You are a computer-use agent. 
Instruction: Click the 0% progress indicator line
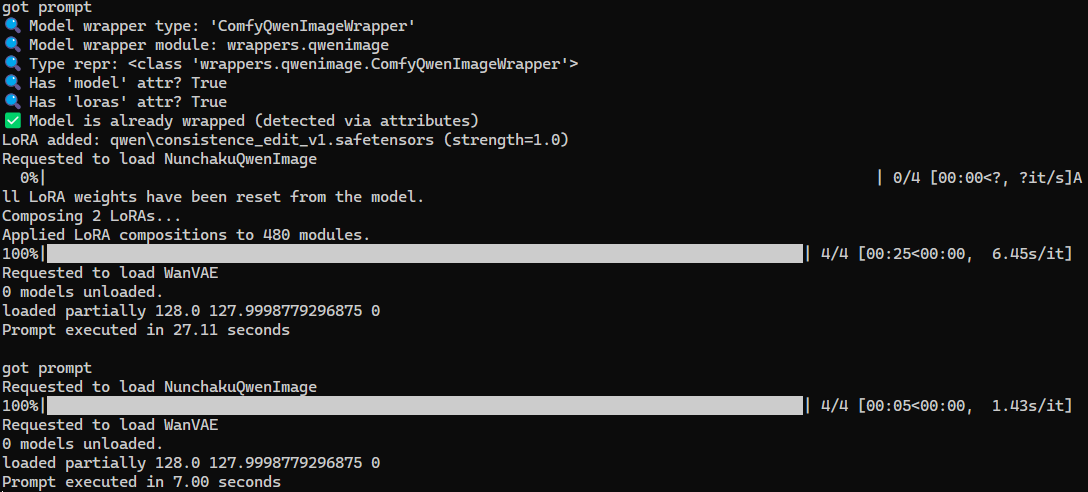click(x=30, y=178)
